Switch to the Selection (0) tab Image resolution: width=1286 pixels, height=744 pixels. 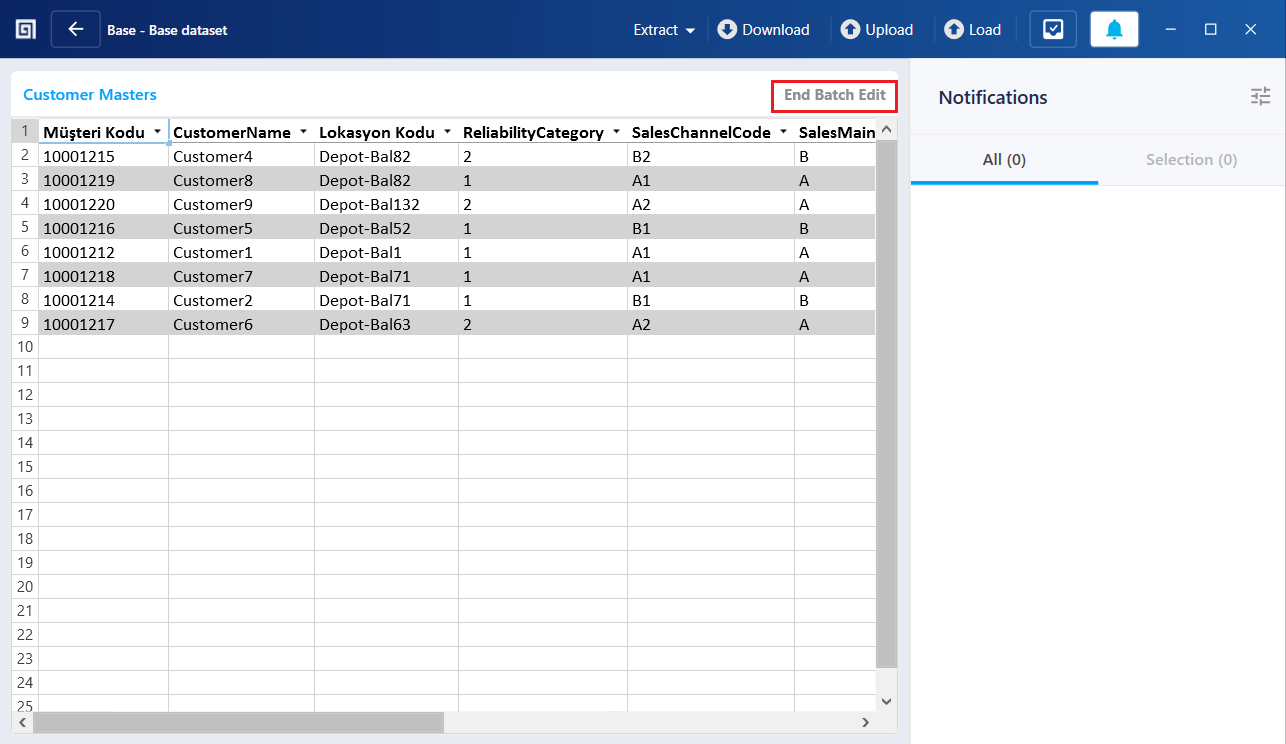coord(1191,159)
